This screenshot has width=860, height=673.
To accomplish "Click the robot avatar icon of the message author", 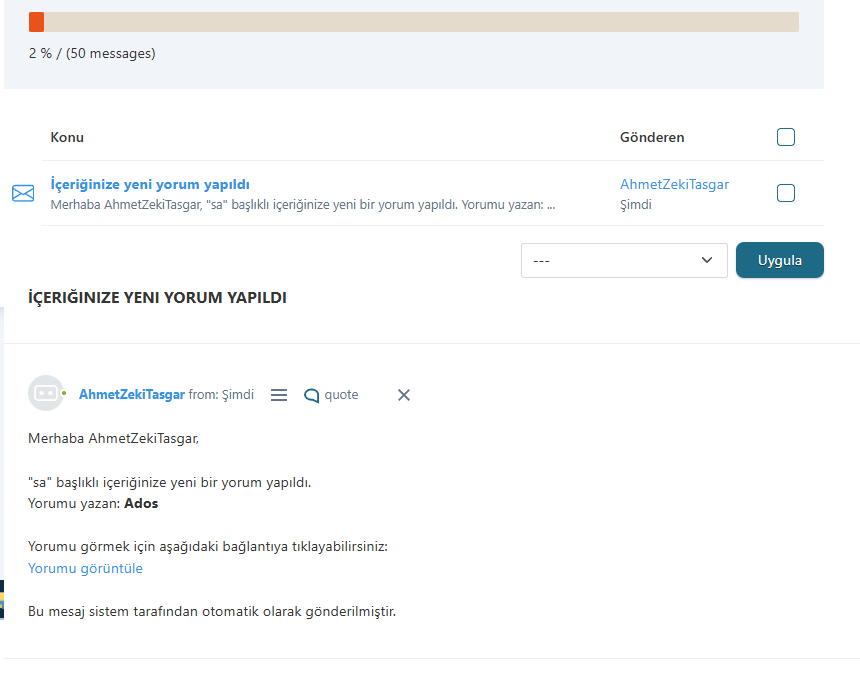I will 45,394.
